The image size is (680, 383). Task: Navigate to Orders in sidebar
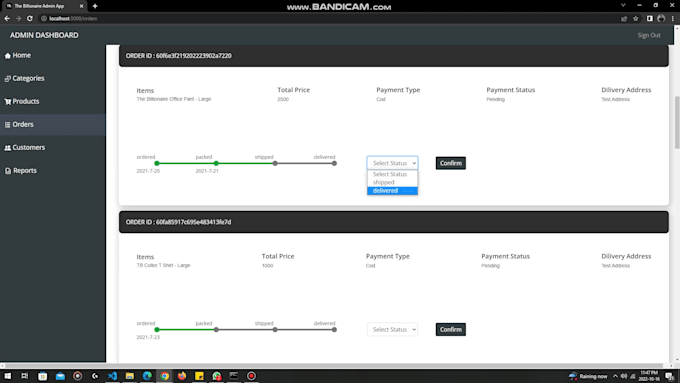pyautogui.click(x=52, y=124)
